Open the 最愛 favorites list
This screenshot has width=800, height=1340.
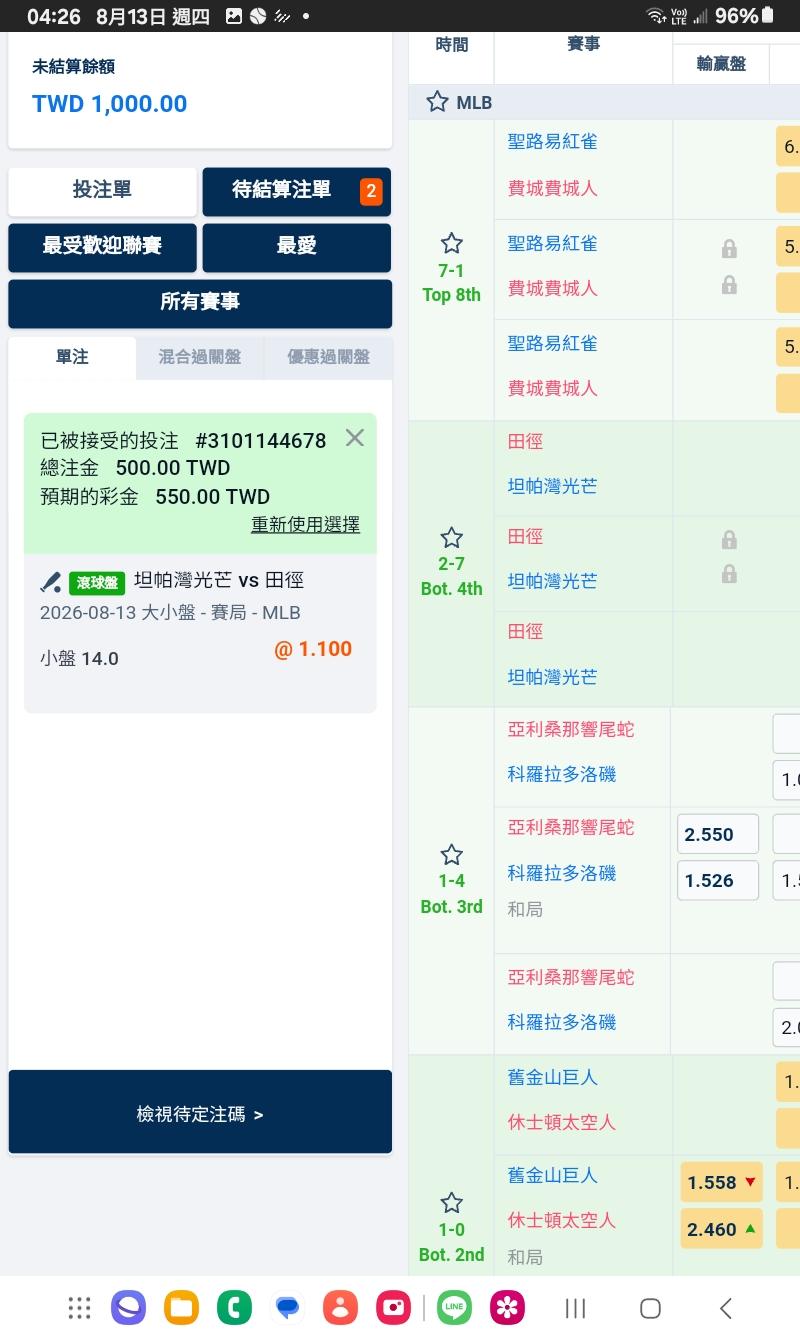(x=296, y=247)
